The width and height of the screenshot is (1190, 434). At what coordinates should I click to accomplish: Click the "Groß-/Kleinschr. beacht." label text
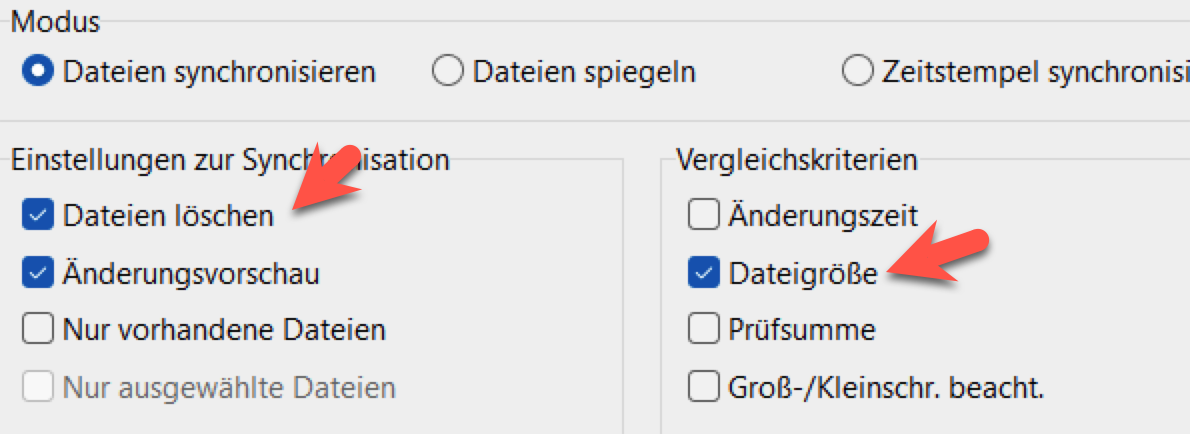click(886, 386)
